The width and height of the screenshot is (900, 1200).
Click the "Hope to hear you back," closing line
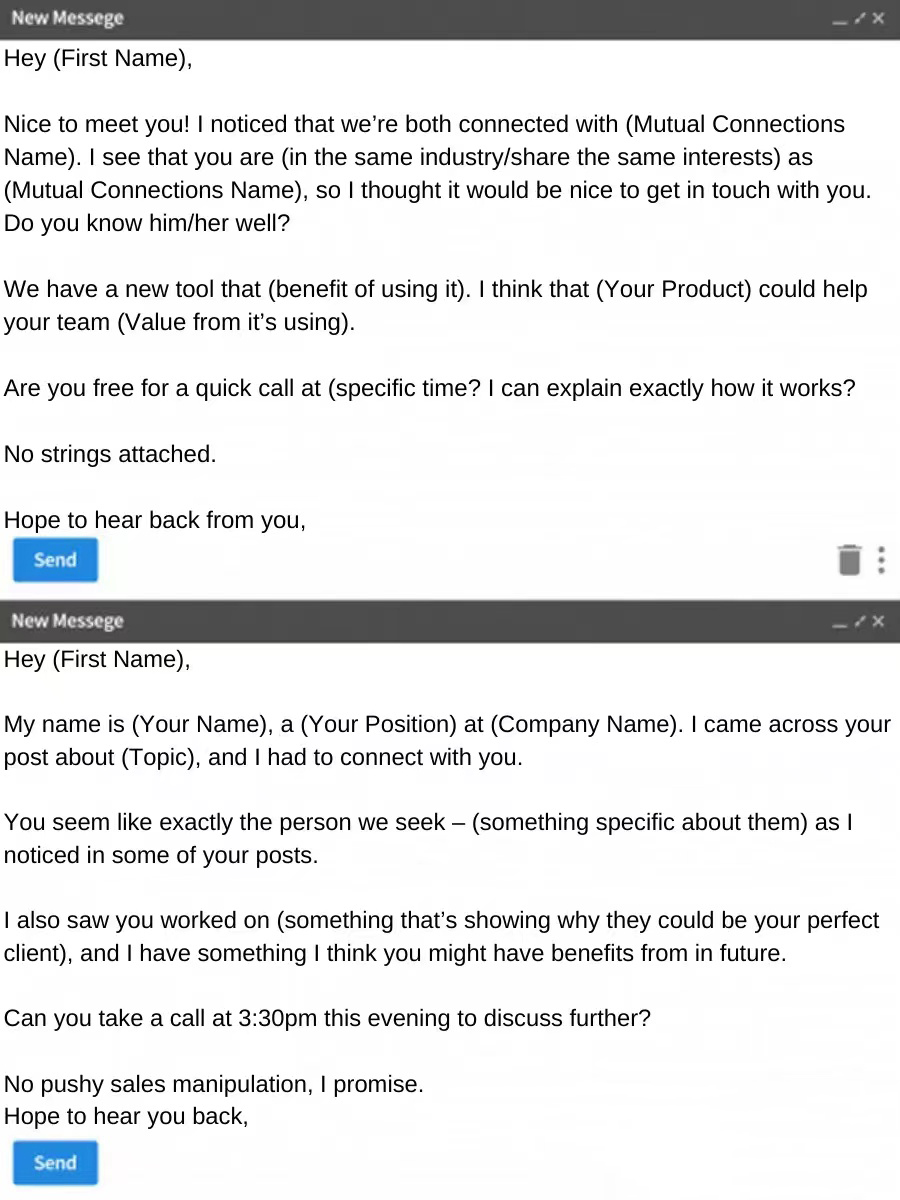pos(126,1117)
